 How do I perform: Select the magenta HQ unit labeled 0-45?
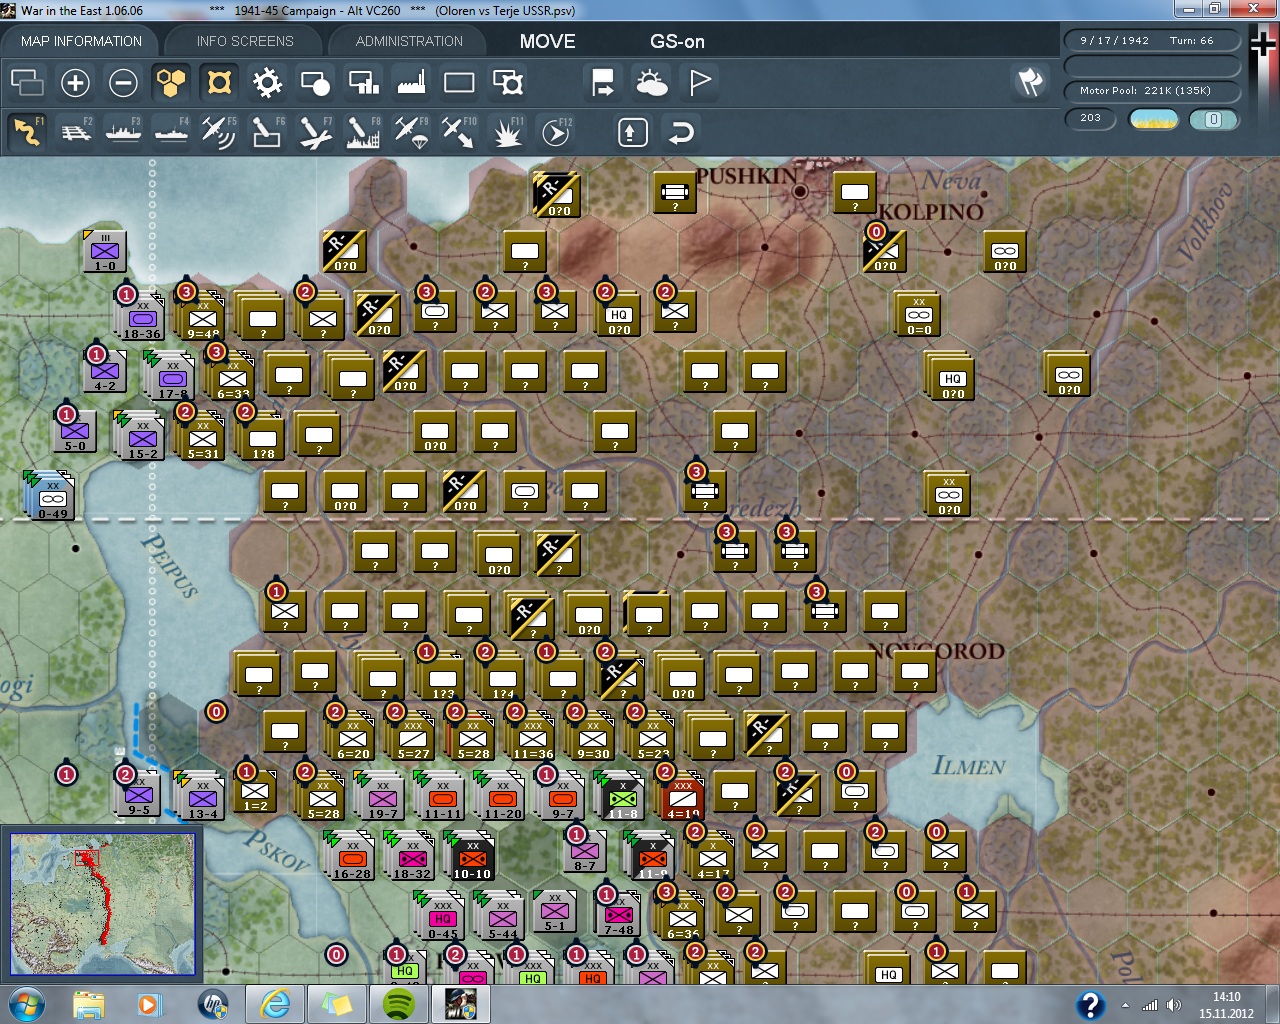point(442,917)
